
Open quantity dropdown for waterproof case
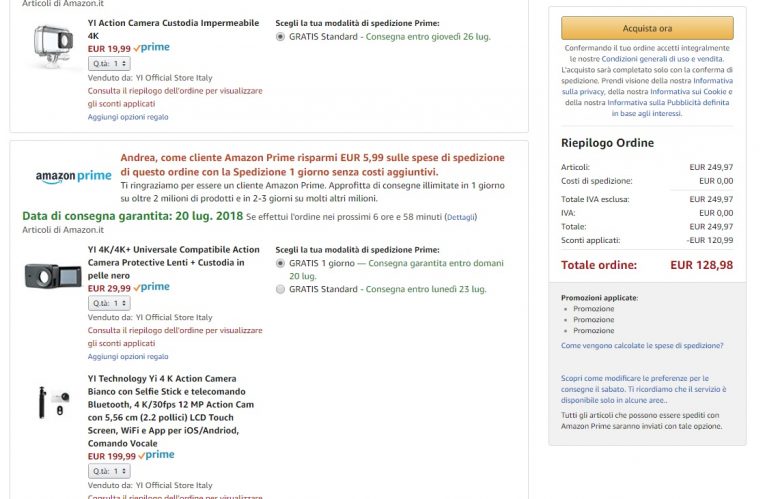coord(109,63)
